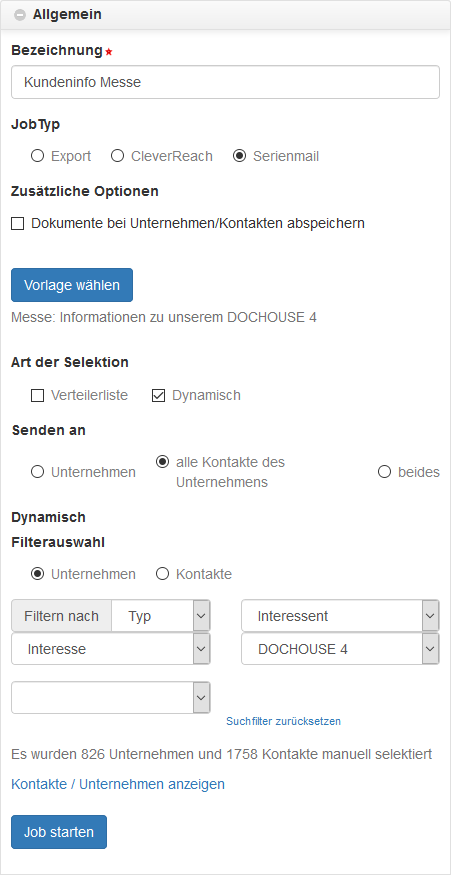451x875 pixels.
Task: Select the beides send option
Action: pyautogui.click(x=384, y=472)
